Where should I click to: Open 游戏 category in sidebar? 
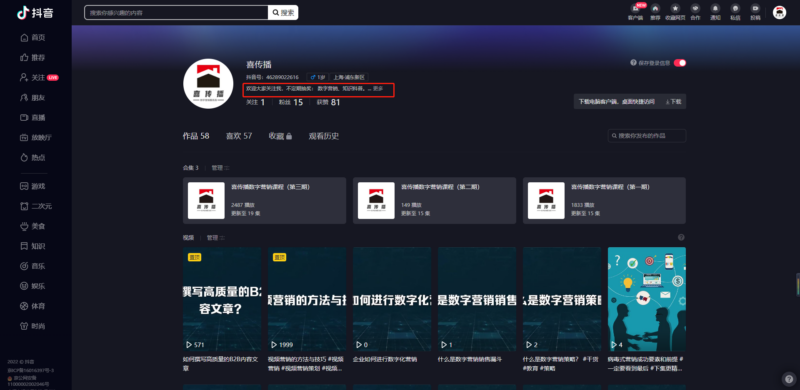point(33,186)
